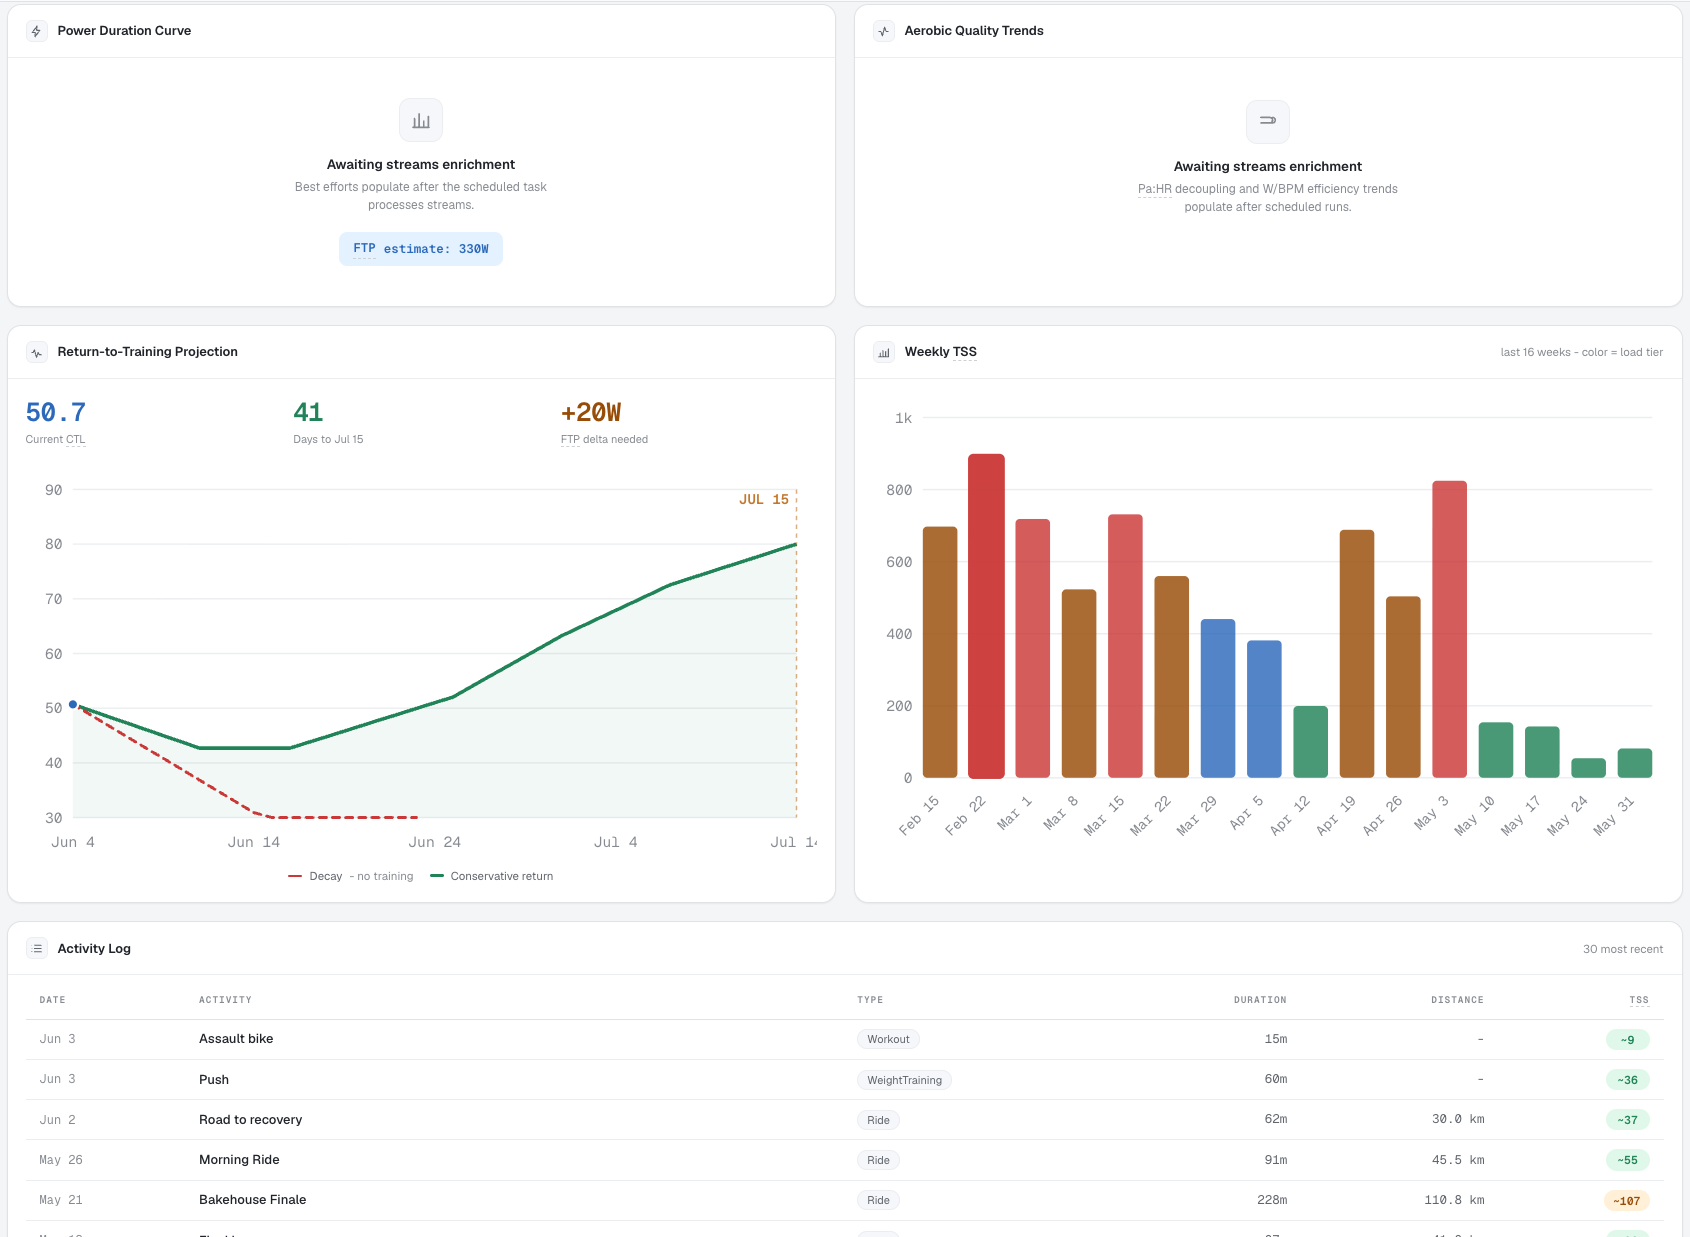Click the 41 days value
Screen dimensions: 1690x1237
[x=308, y=413]
